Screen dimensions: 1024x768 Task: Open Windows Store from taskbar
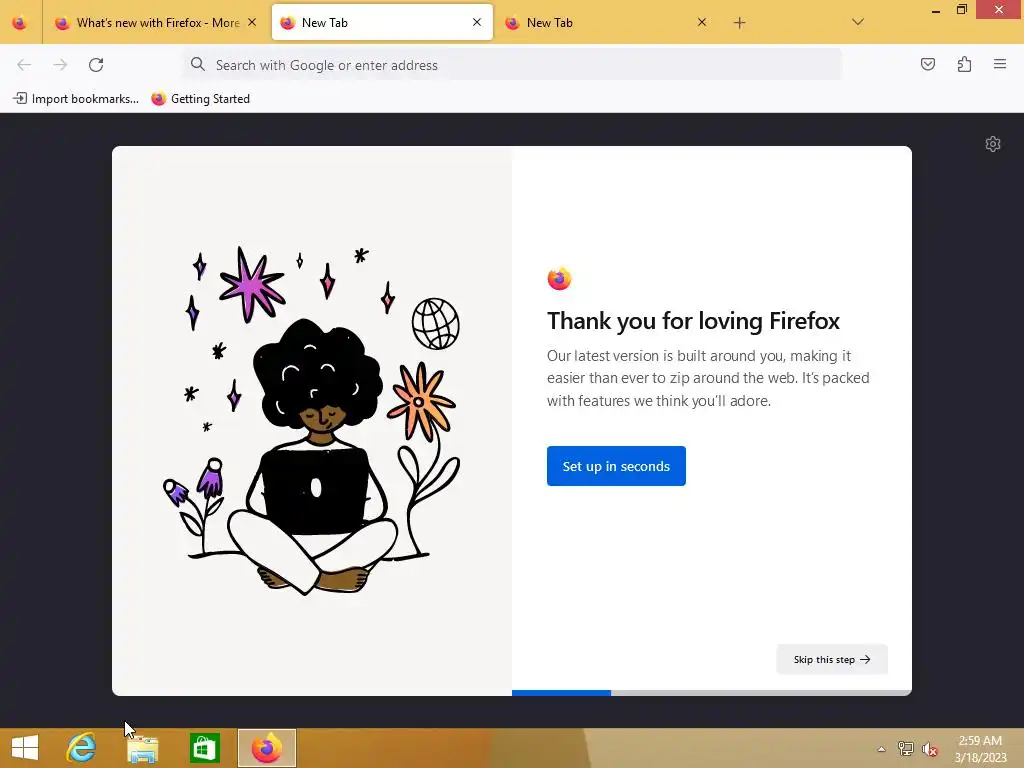coord(204,748)
